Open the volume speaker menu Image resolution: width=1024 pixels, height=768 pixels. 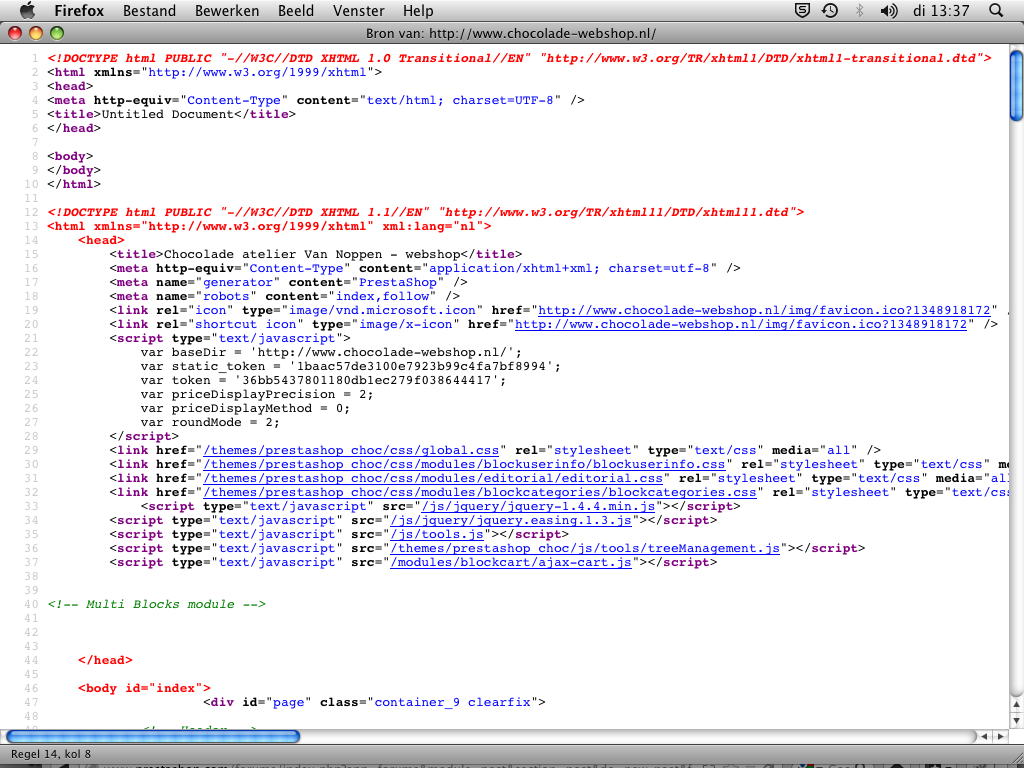[889, 10]
